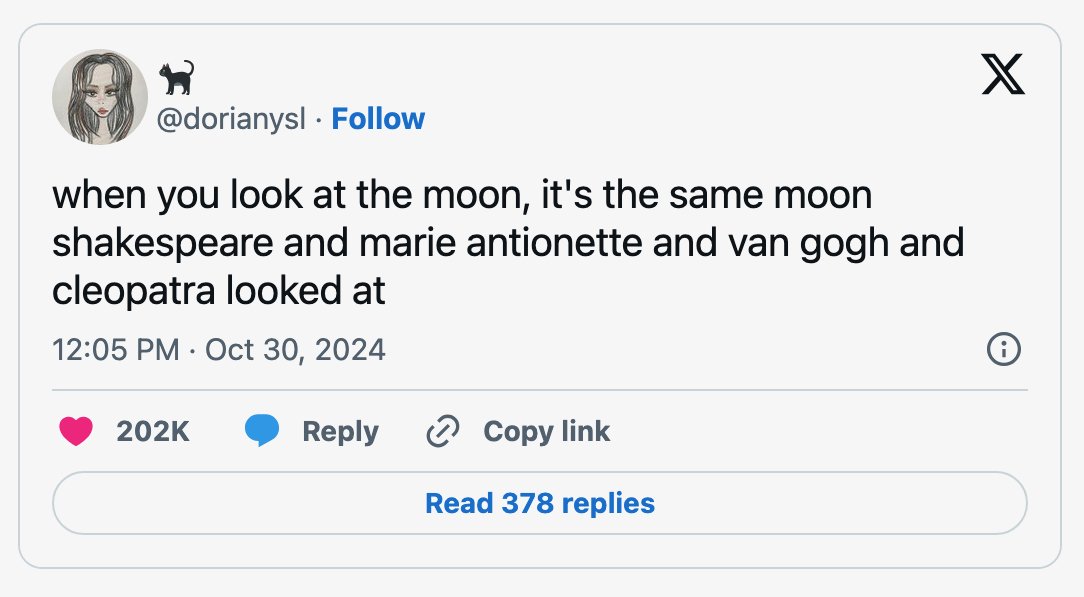
Task: Select the Copy link text
Action: [546, 431]
